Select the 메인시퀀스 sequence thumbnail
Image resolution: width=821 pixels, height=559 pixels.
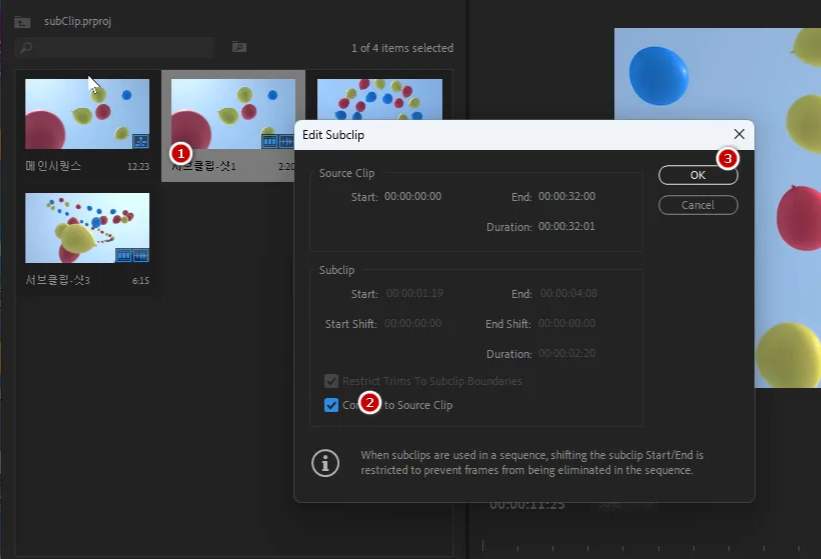coord(87,114)
